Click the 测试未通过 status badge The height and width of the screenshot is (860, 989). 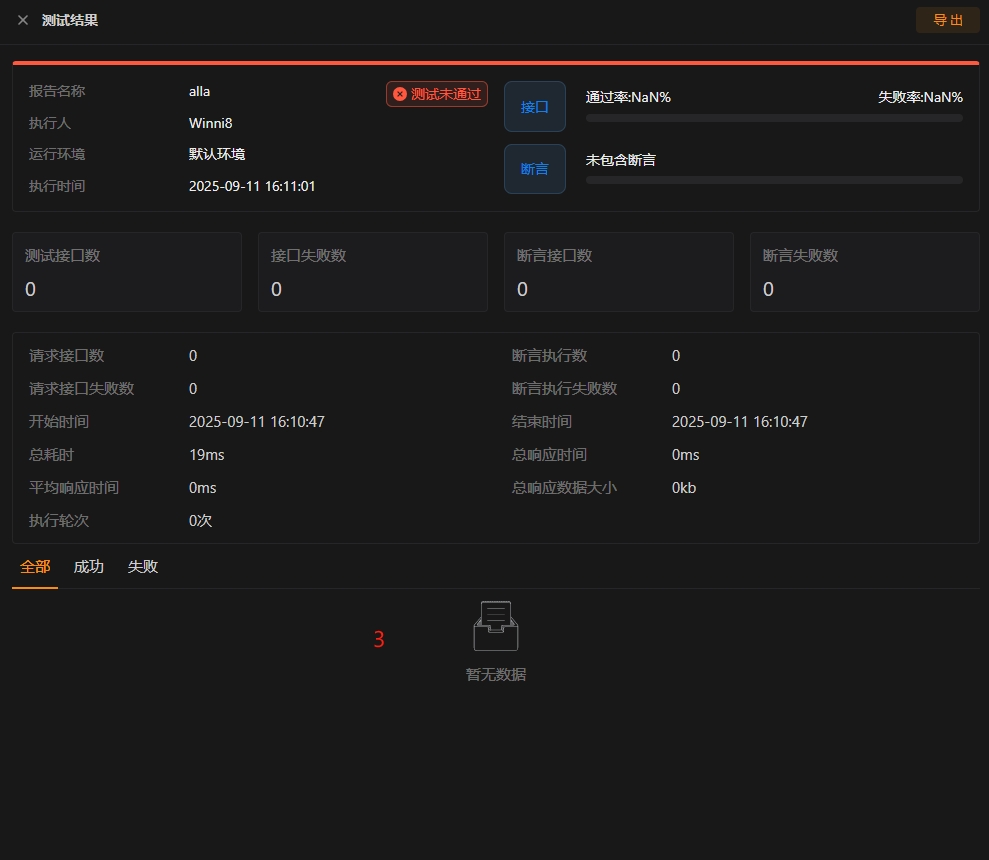436,94
